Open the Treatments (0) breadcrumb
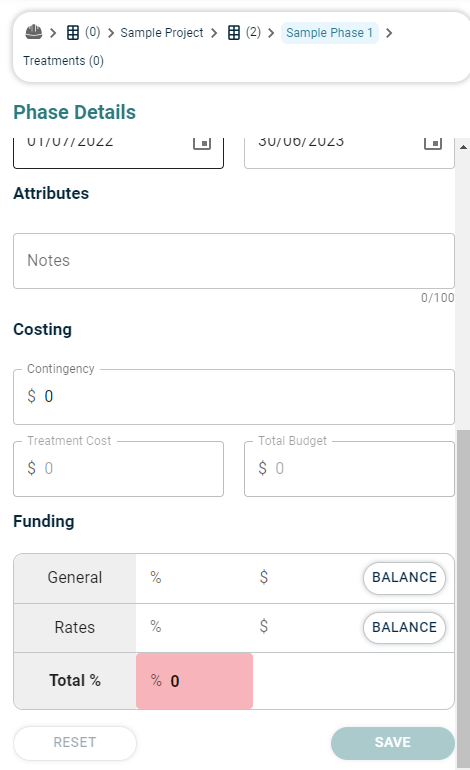470x770 pixels. point(63,61)
